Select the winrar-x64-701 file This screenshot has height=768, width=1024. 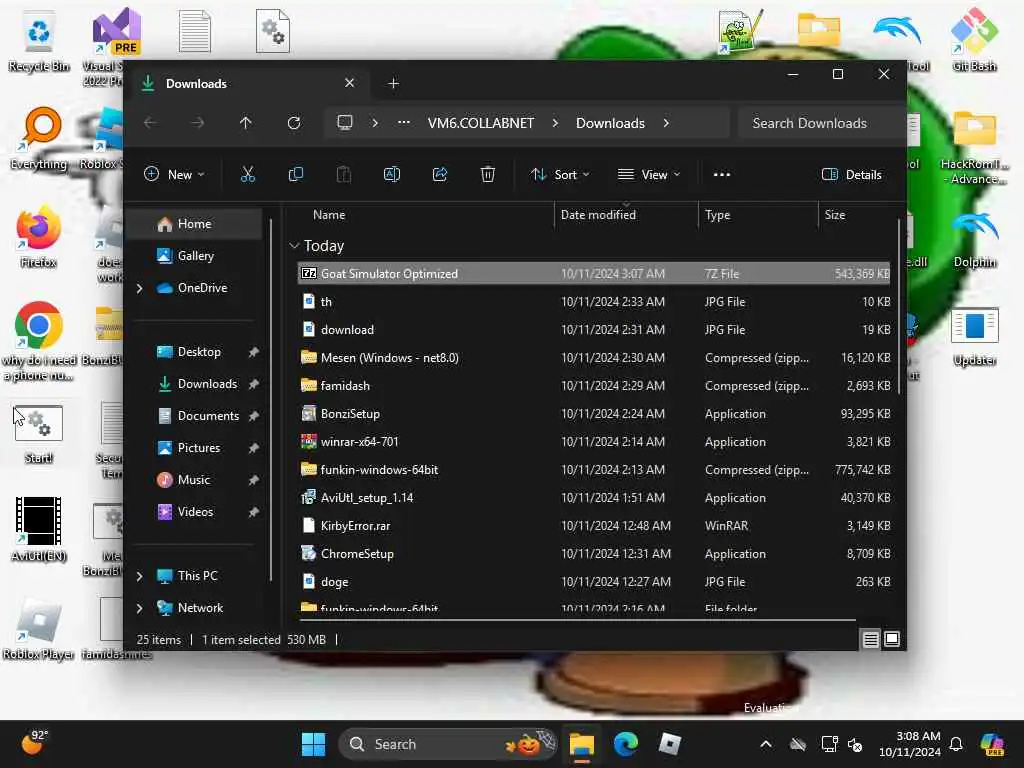coord(594,442)
